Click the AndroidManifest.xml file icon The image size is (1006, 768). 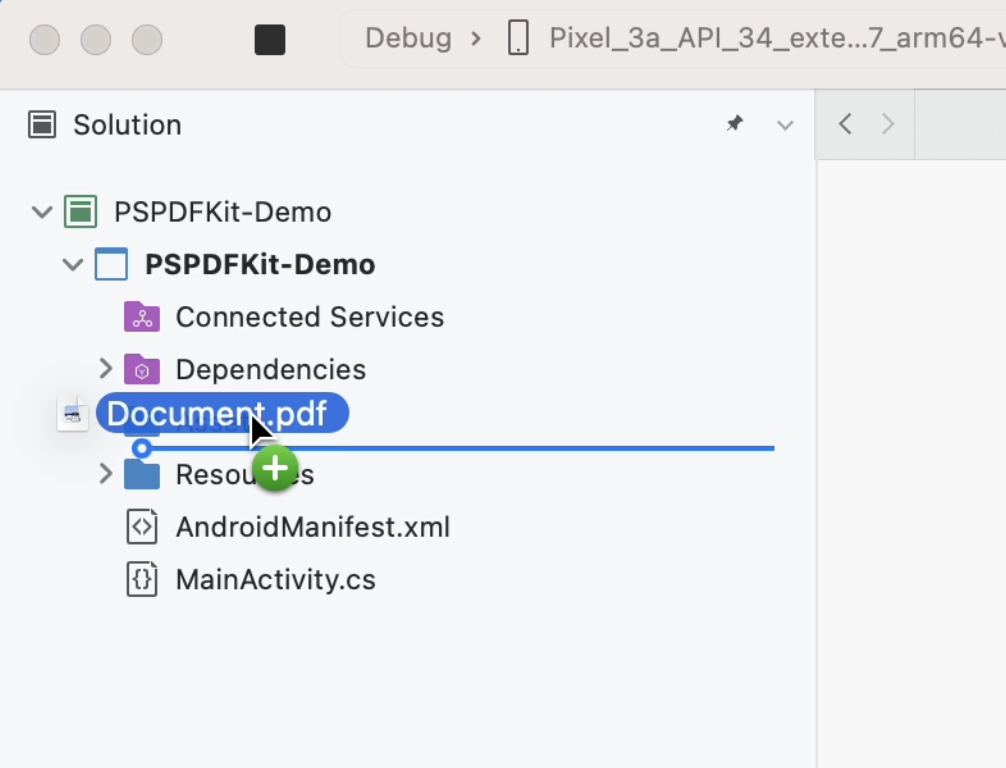[141, 527]
